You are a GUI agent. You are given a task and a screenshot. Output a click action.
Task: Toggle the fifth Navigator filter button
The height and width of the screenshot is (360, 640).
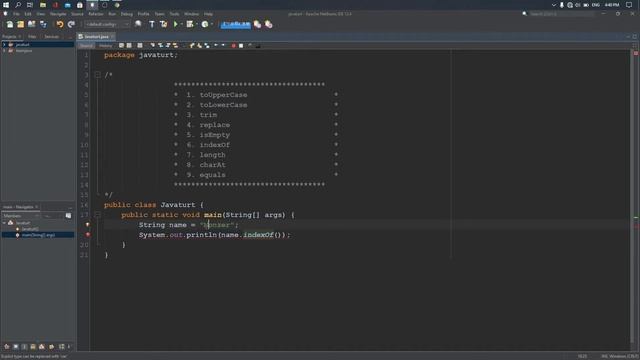tap(42, 347)
